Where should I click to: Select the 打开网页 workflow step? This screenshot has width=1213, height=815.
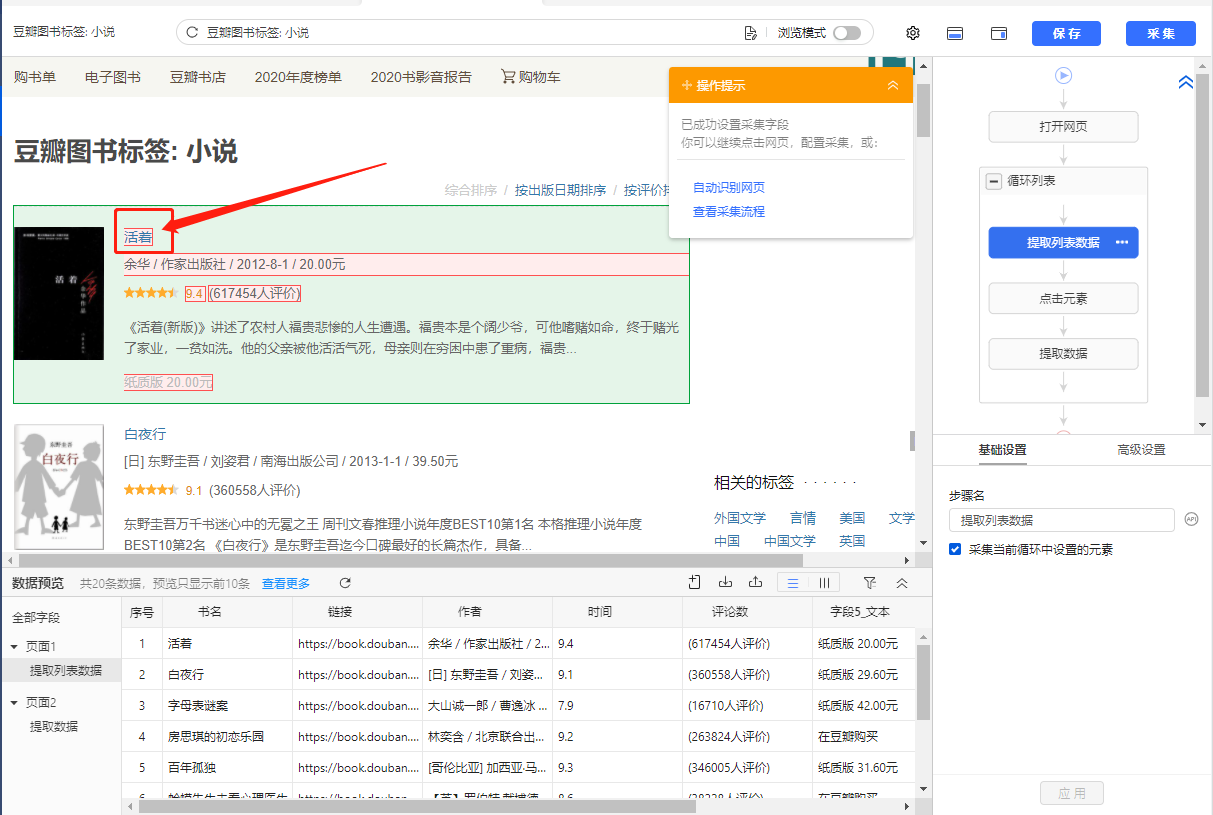coord(1063,127)
